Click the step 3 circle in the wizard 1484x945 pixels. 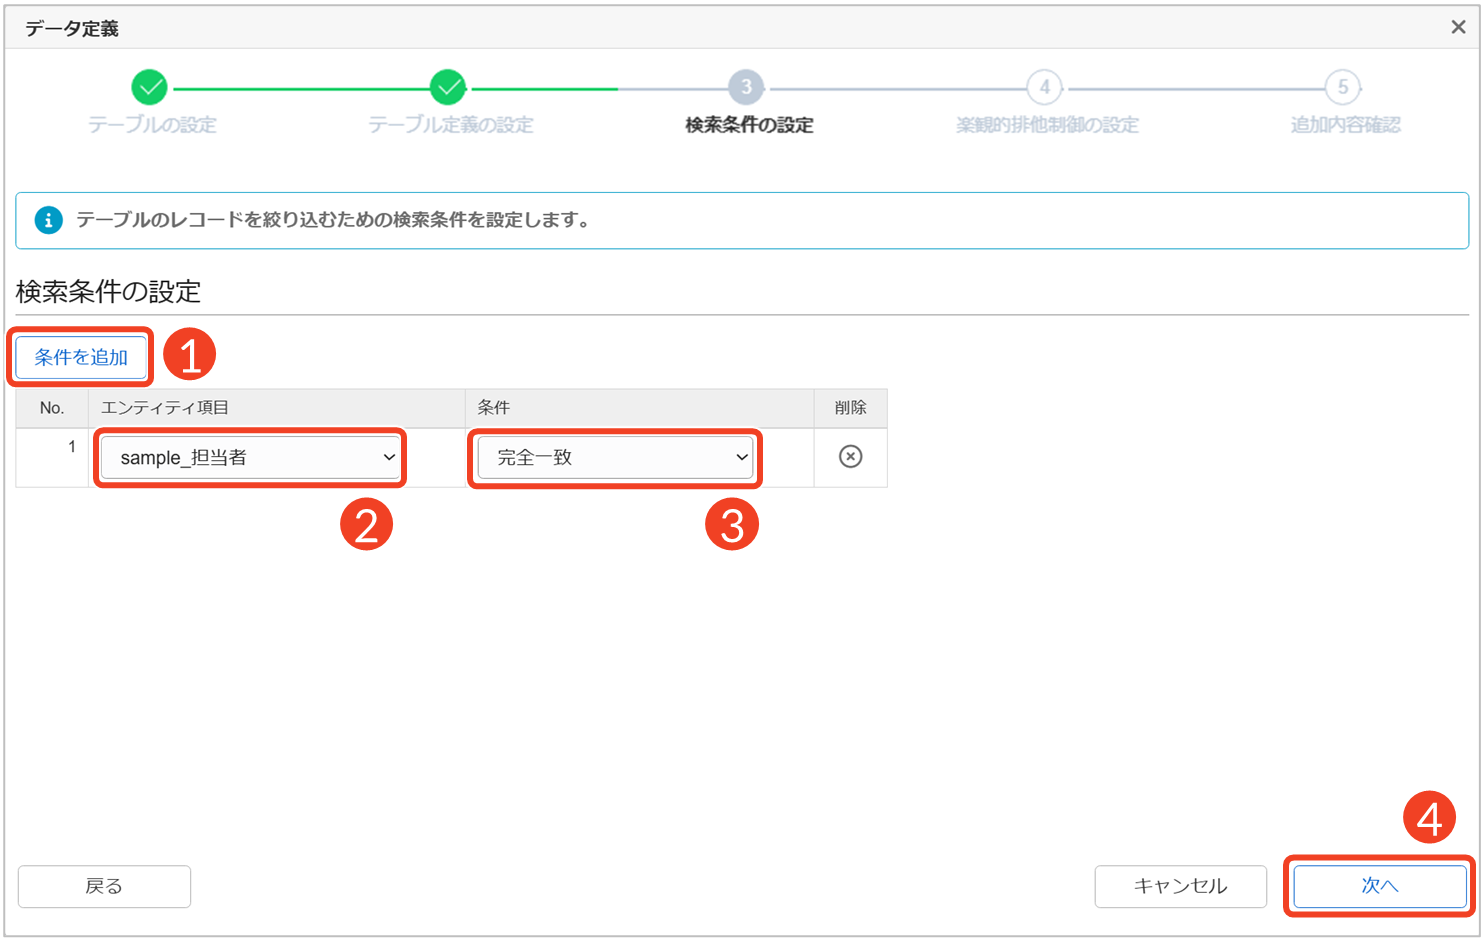click(746, 88)
